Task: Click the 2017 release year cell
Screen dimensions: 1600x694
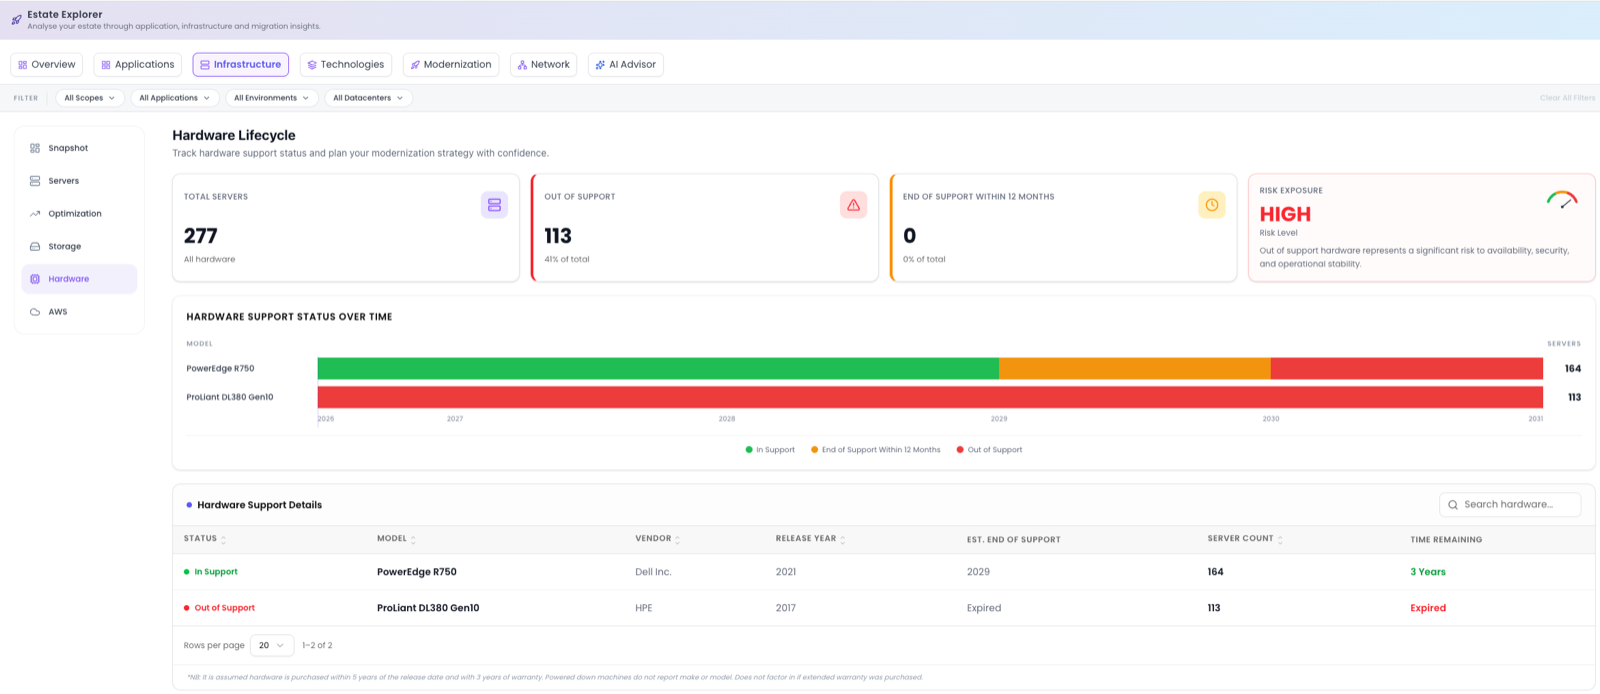Action: (786, 608)
